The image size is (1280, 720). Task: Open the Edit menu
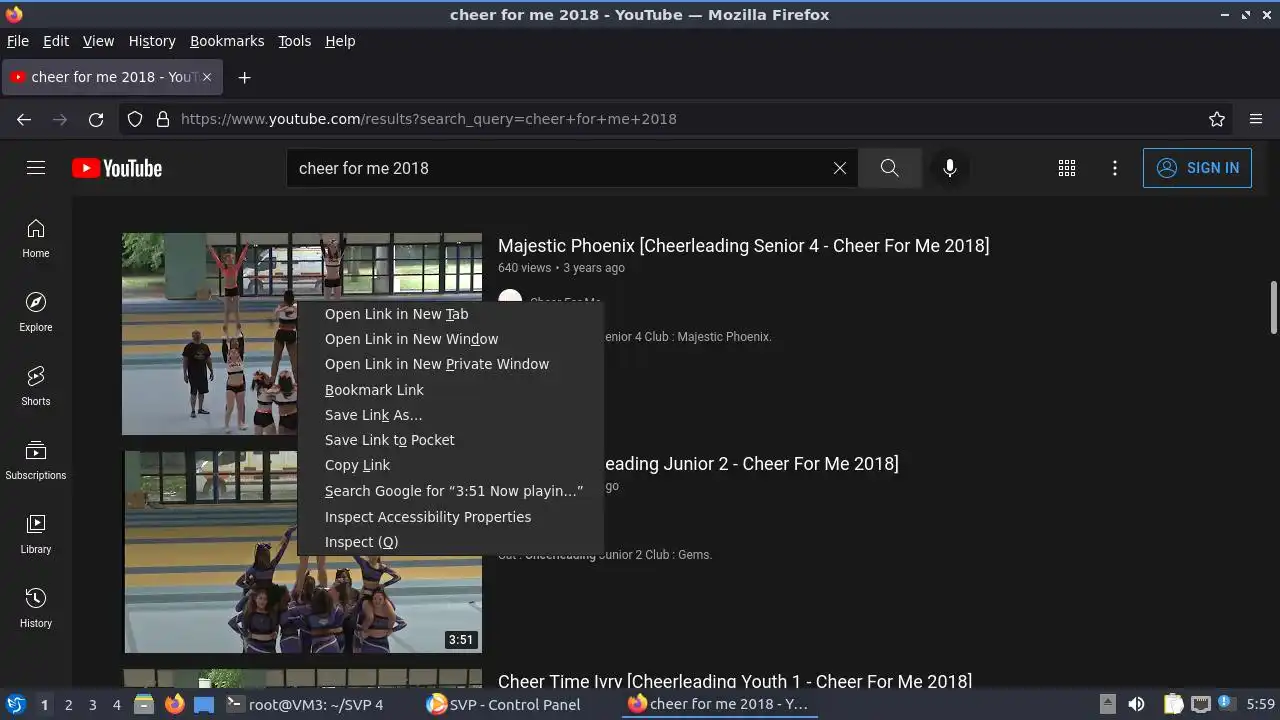coord(56,41)
